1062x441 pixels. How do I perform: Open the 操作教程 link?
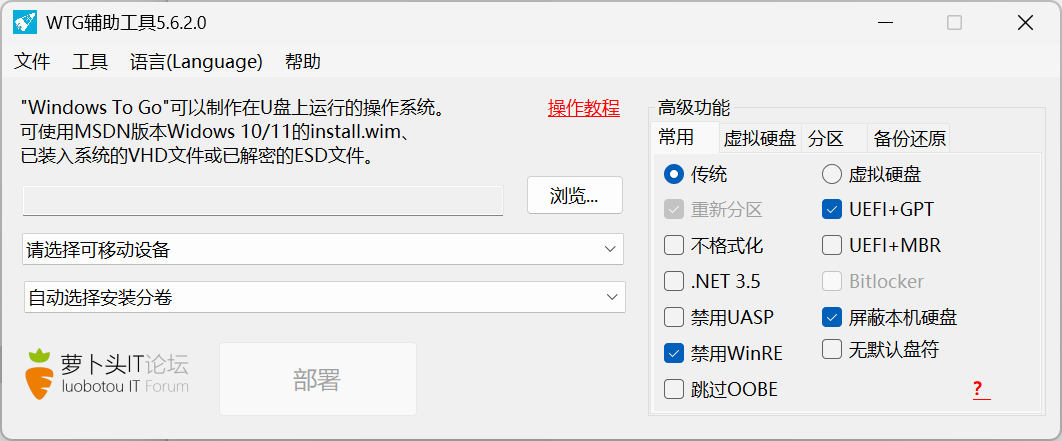pos(584,108)
